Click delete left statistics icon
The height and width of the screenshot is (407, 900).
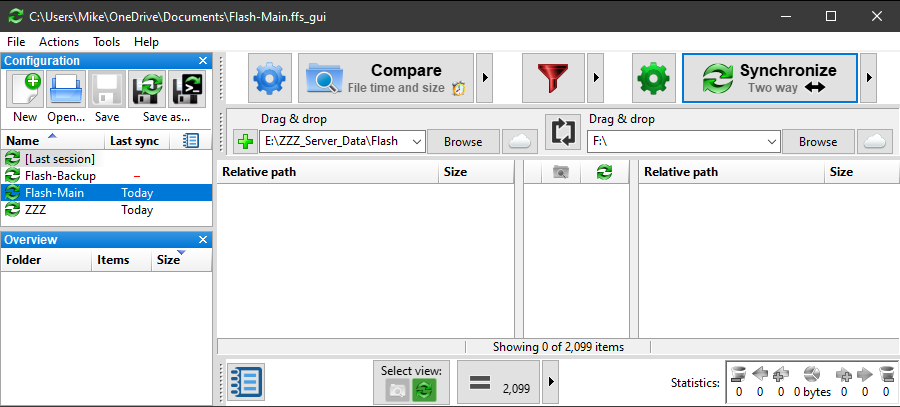pos(739,375)
